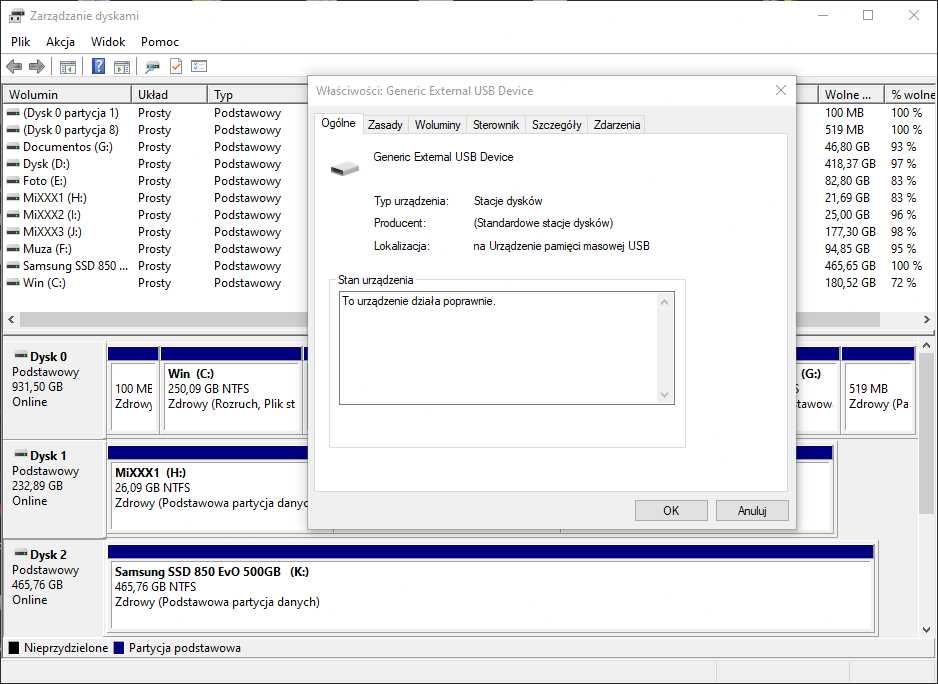Switch to the Ogólne tab

point(338,123)
